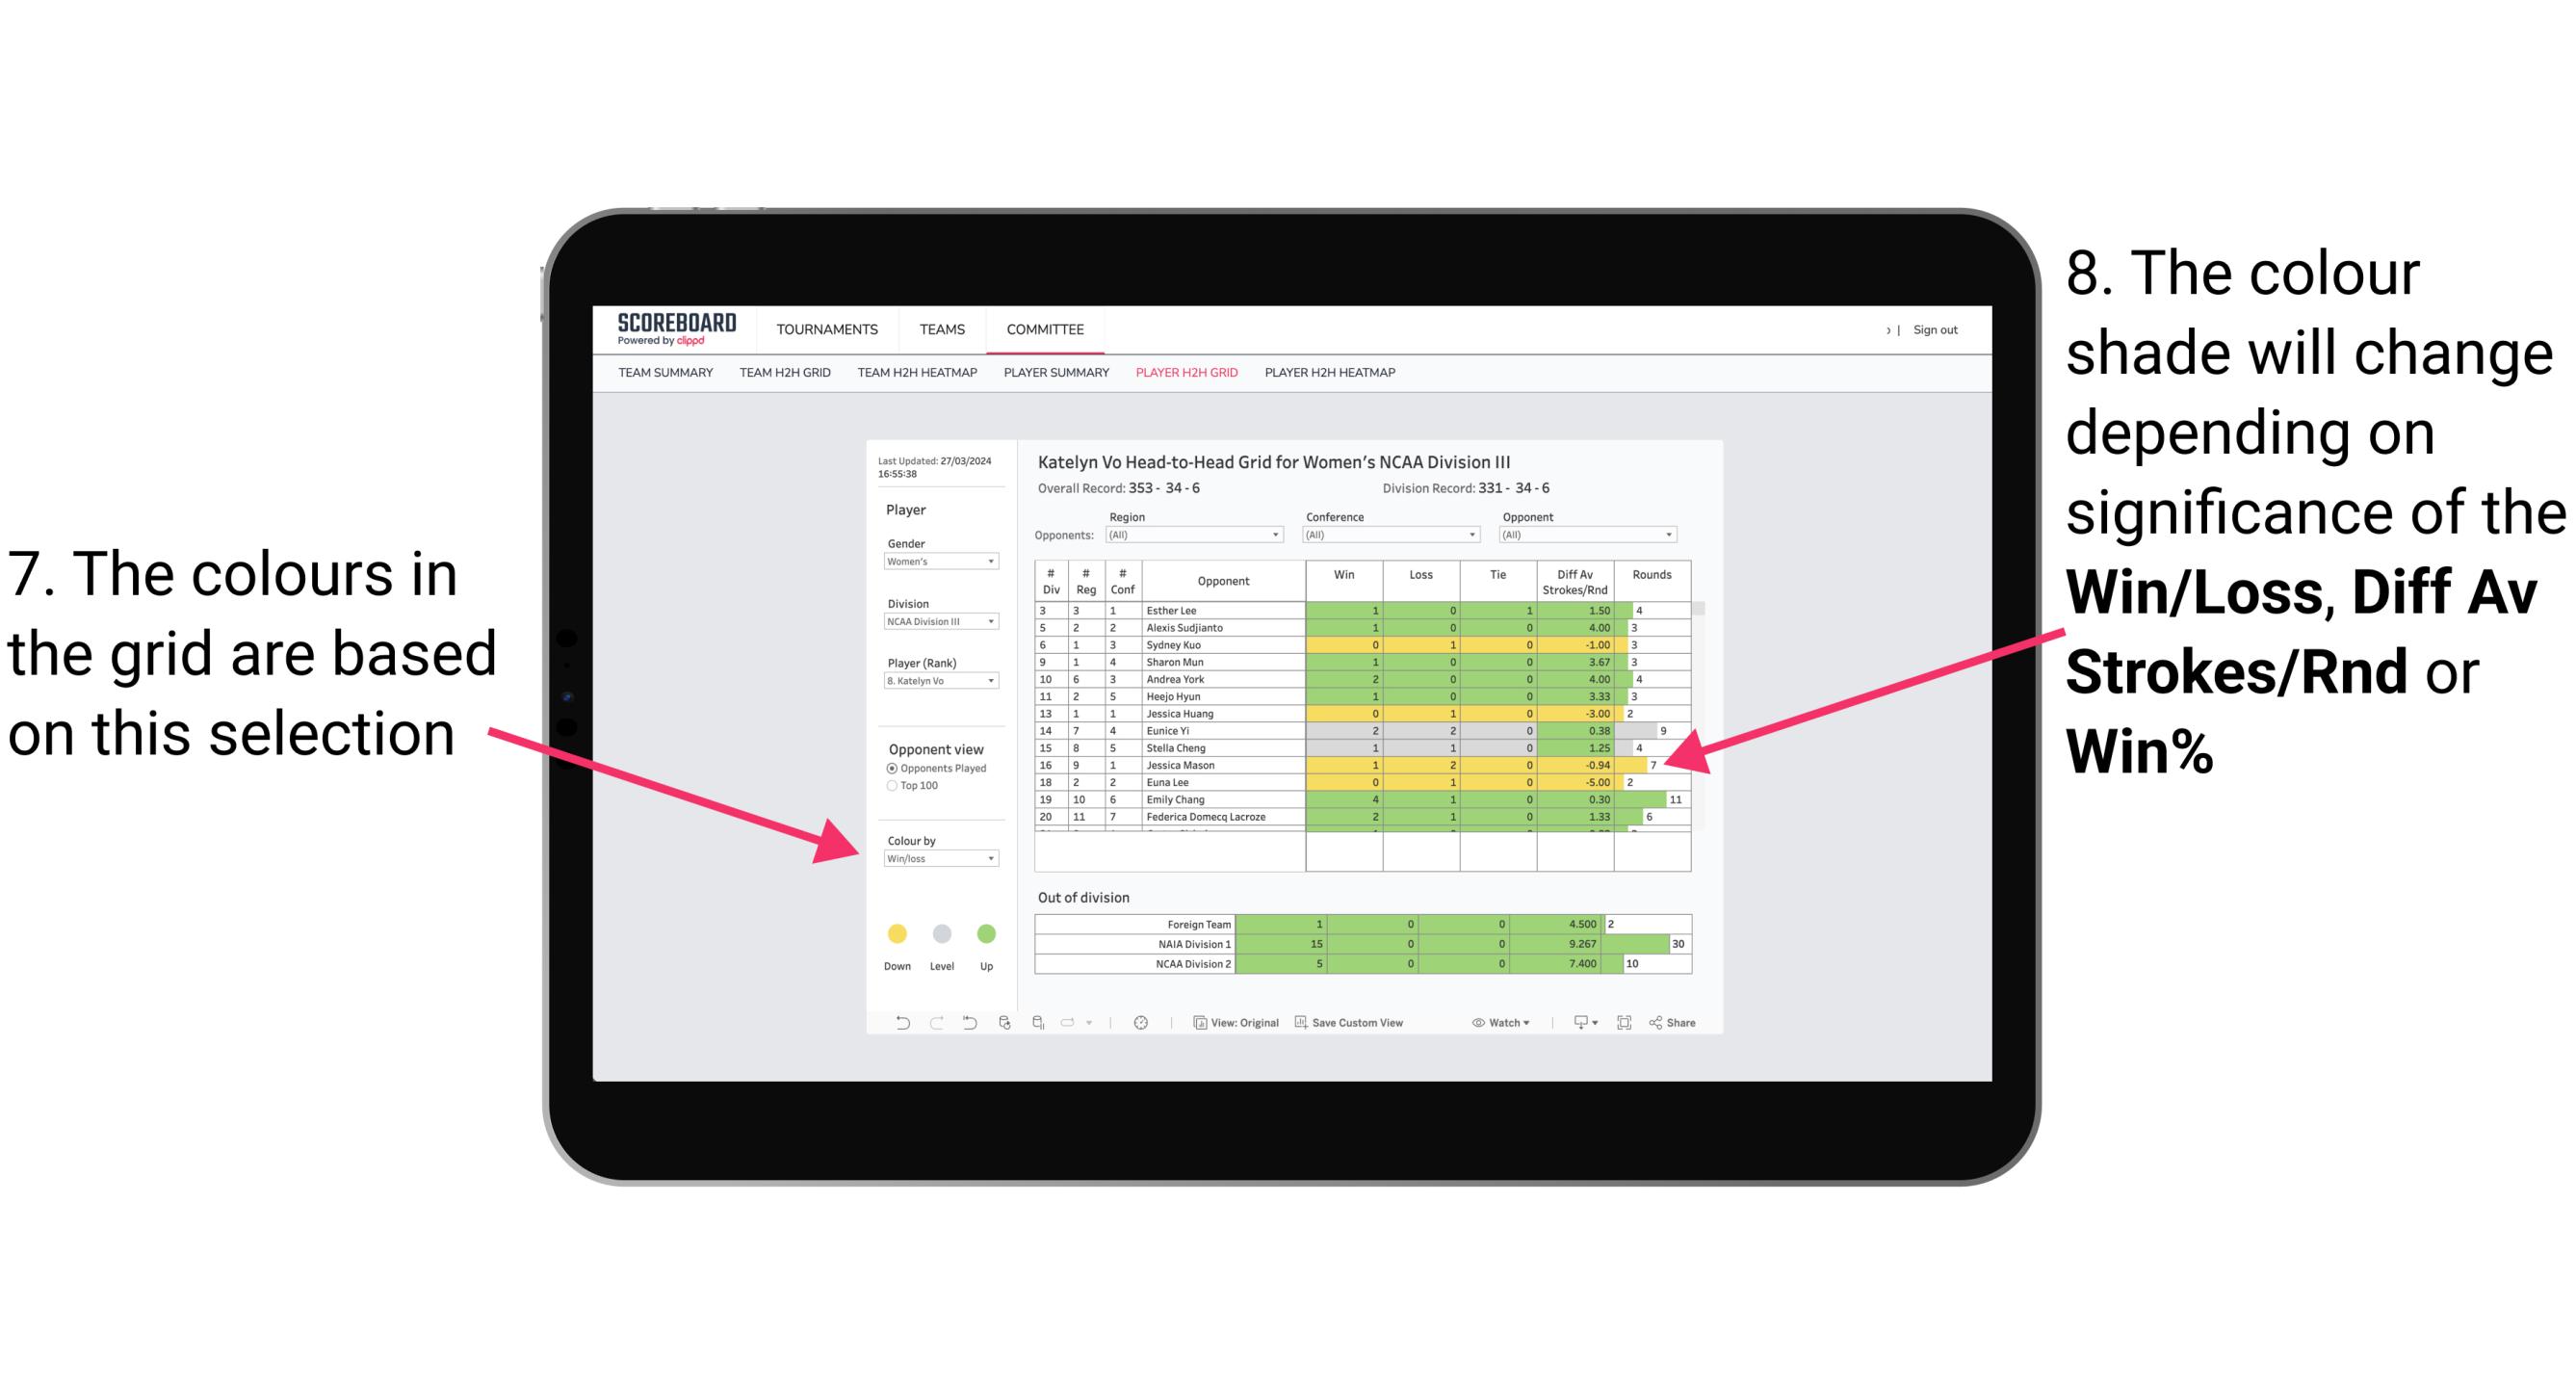This screenshot has height=1386, width=2576.
Task: Click Player Rank input field selector
Action: pyautogui.click(x=935, y=685)
